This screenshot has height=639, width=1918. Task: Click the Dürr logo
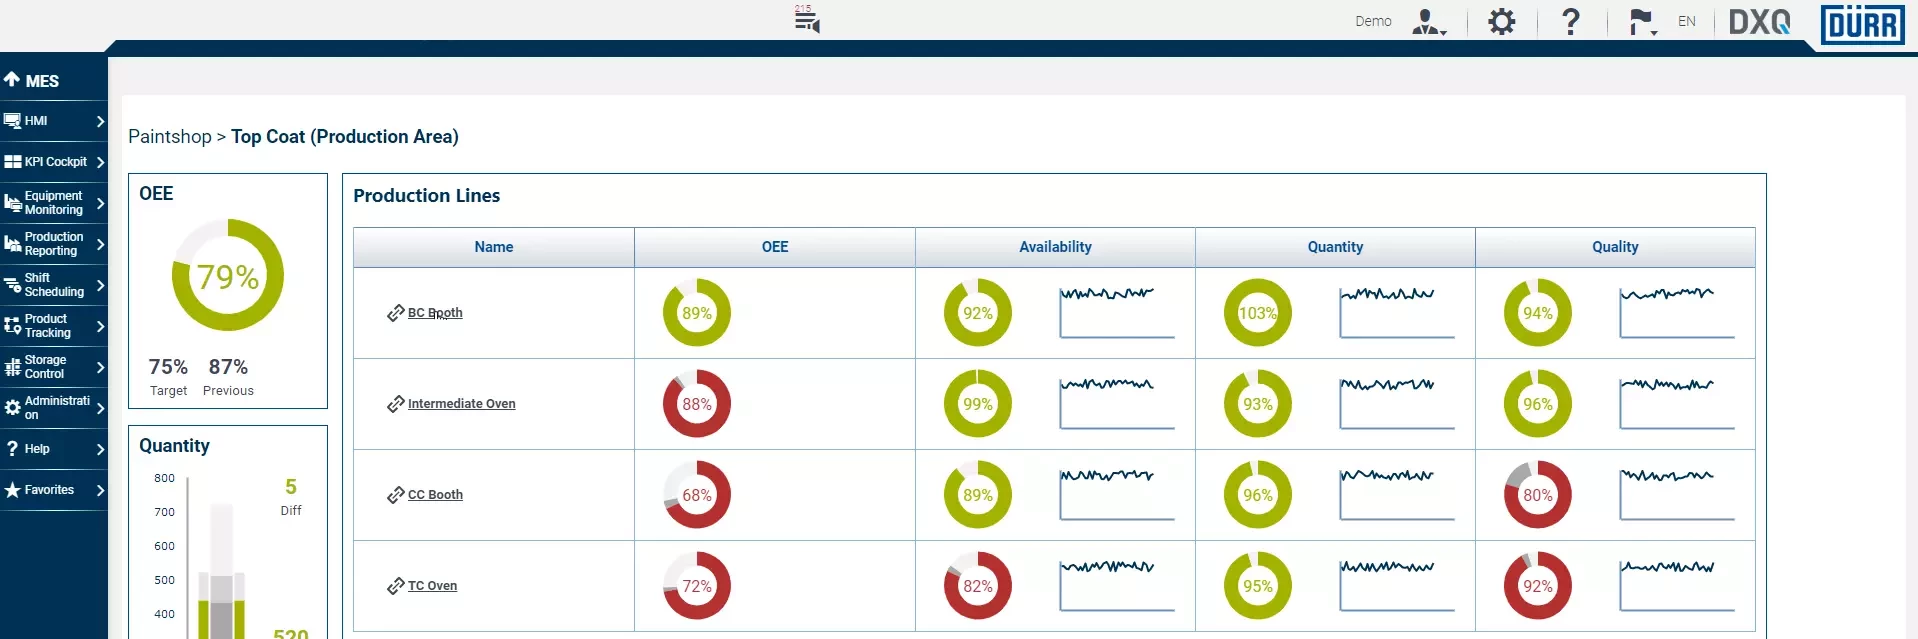[x=1862, y=24]
